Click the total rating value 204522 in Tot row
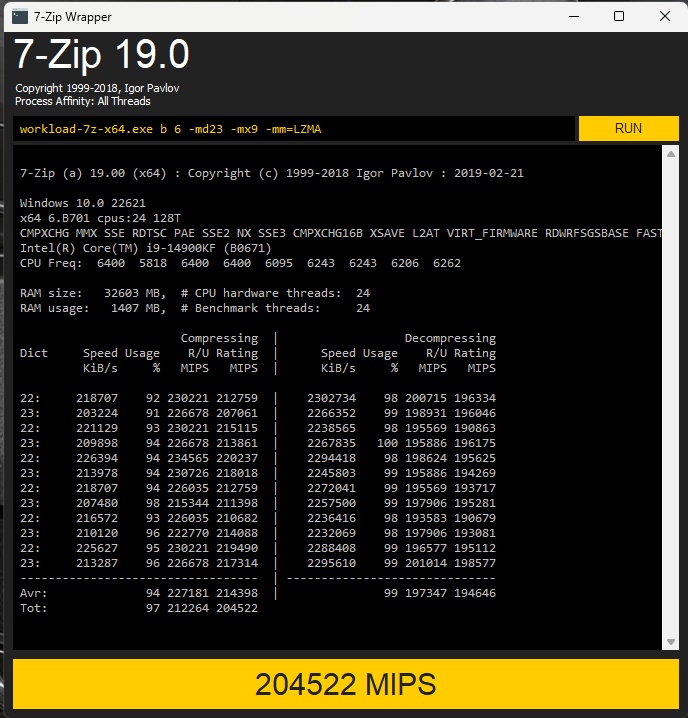The image size is (688, 718). pos(237,608)
